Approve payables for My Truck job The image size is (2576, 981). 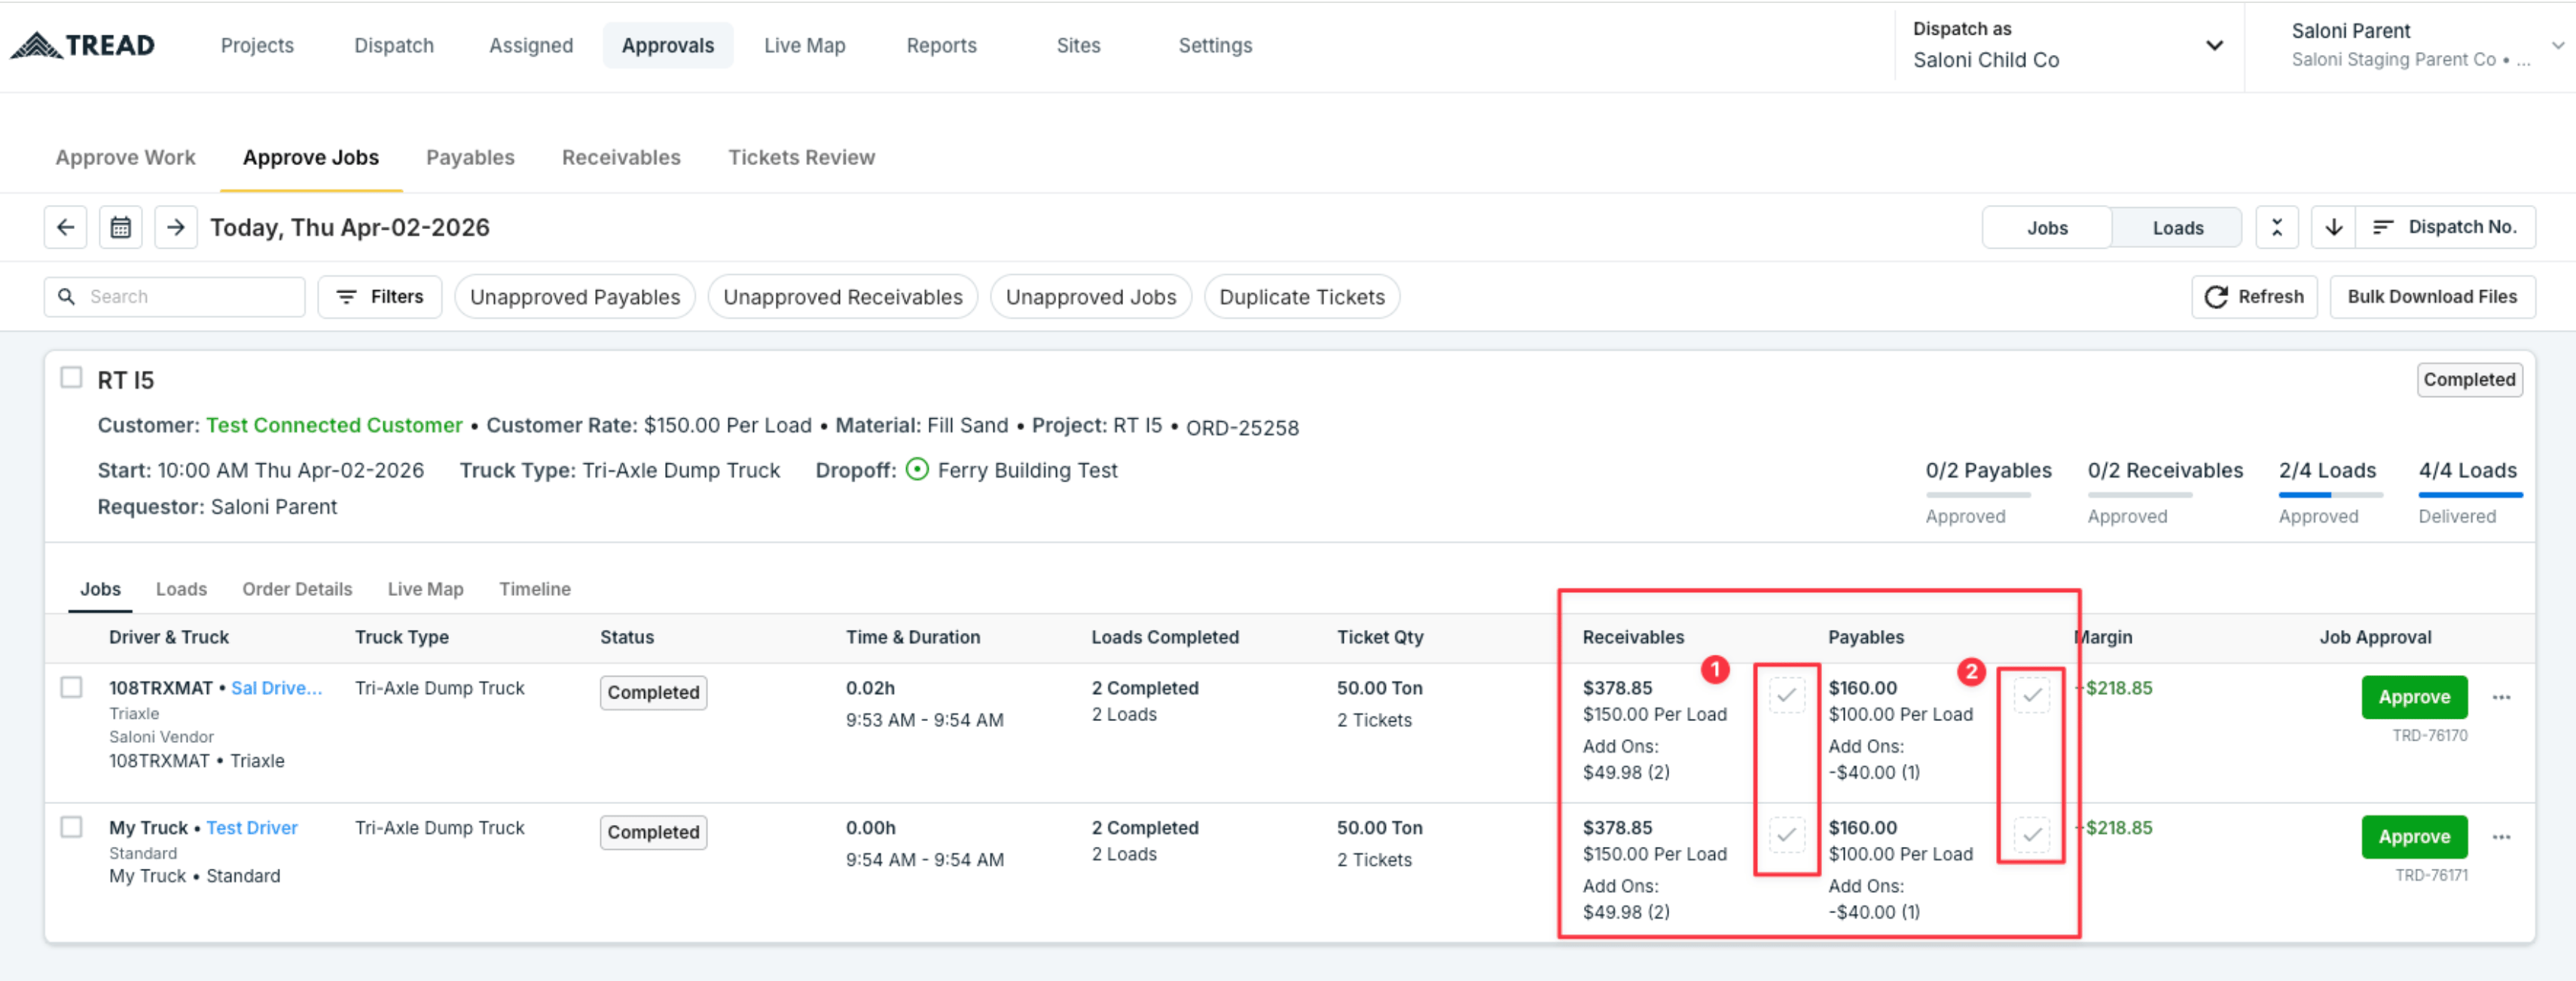pos(2032,835)
